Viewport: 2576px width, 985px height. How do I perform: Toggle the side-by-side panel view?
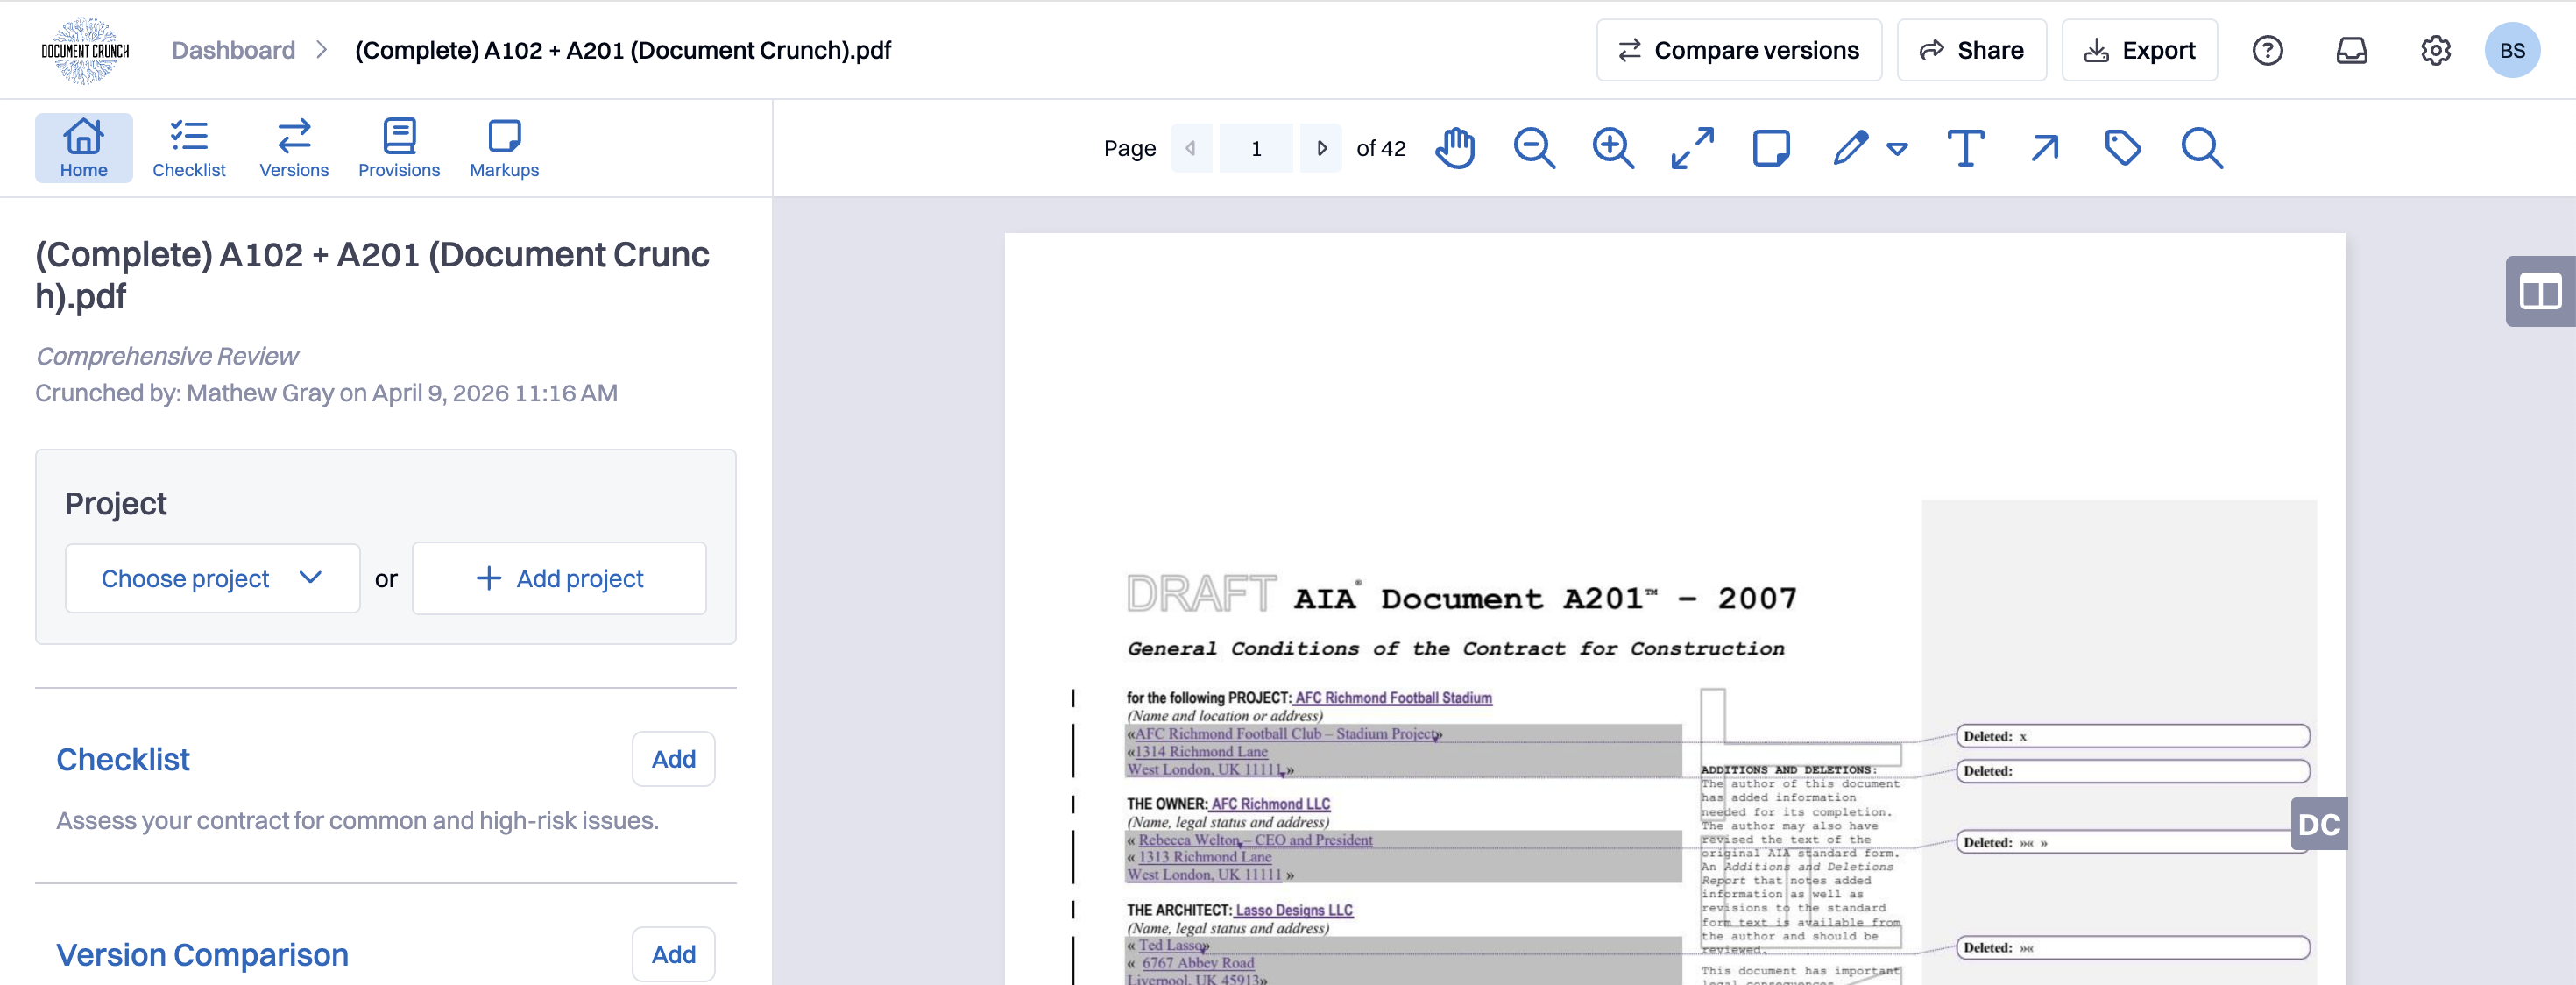click(x=2539, y=292)
